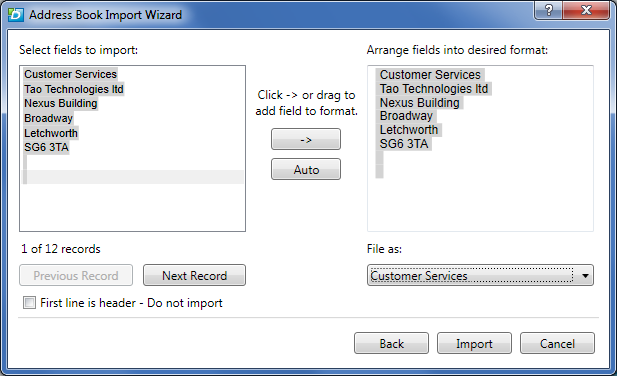This screenshot has width=617, height=376.
Task: Click the Auto button
Action: tap(306, 170)
